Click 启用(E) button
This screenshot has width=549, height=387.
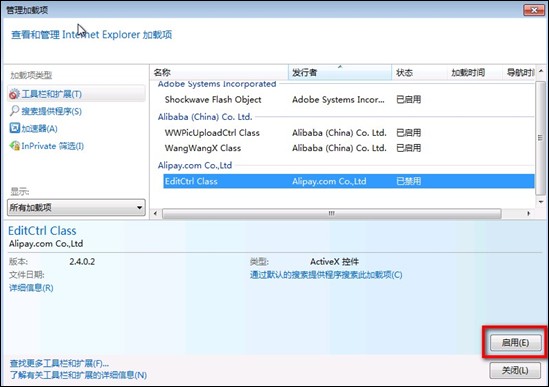point(515,343)
